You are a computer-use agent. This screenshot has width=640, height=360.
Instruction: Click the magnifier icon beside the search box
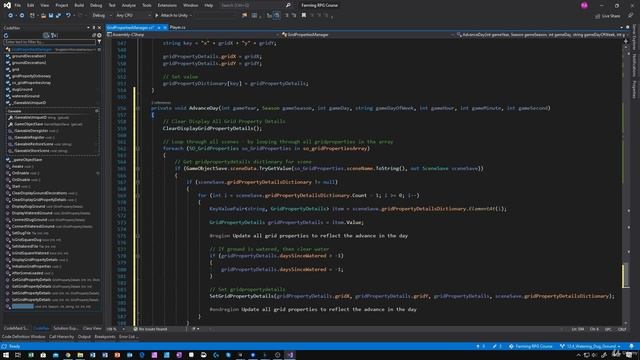288,5
